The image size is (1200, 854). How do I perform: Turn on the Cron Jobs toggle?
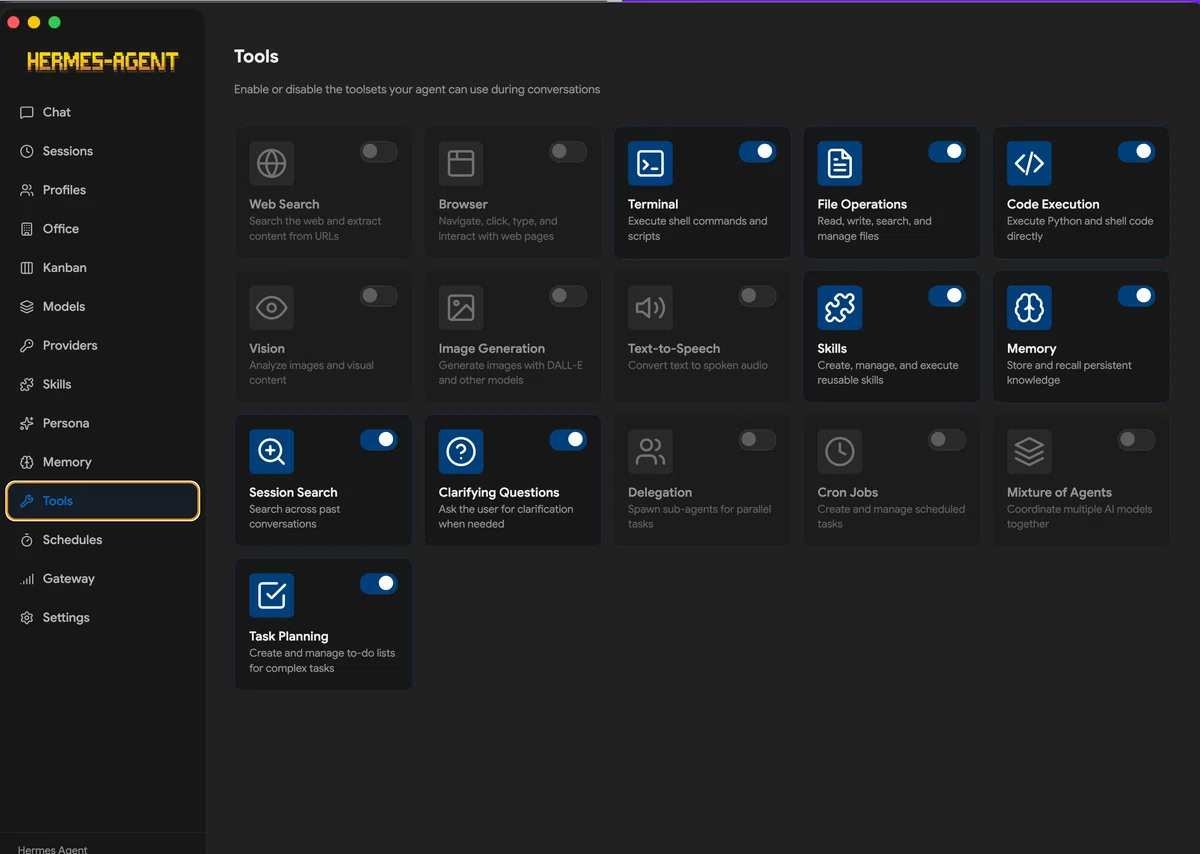pos(947,440)
